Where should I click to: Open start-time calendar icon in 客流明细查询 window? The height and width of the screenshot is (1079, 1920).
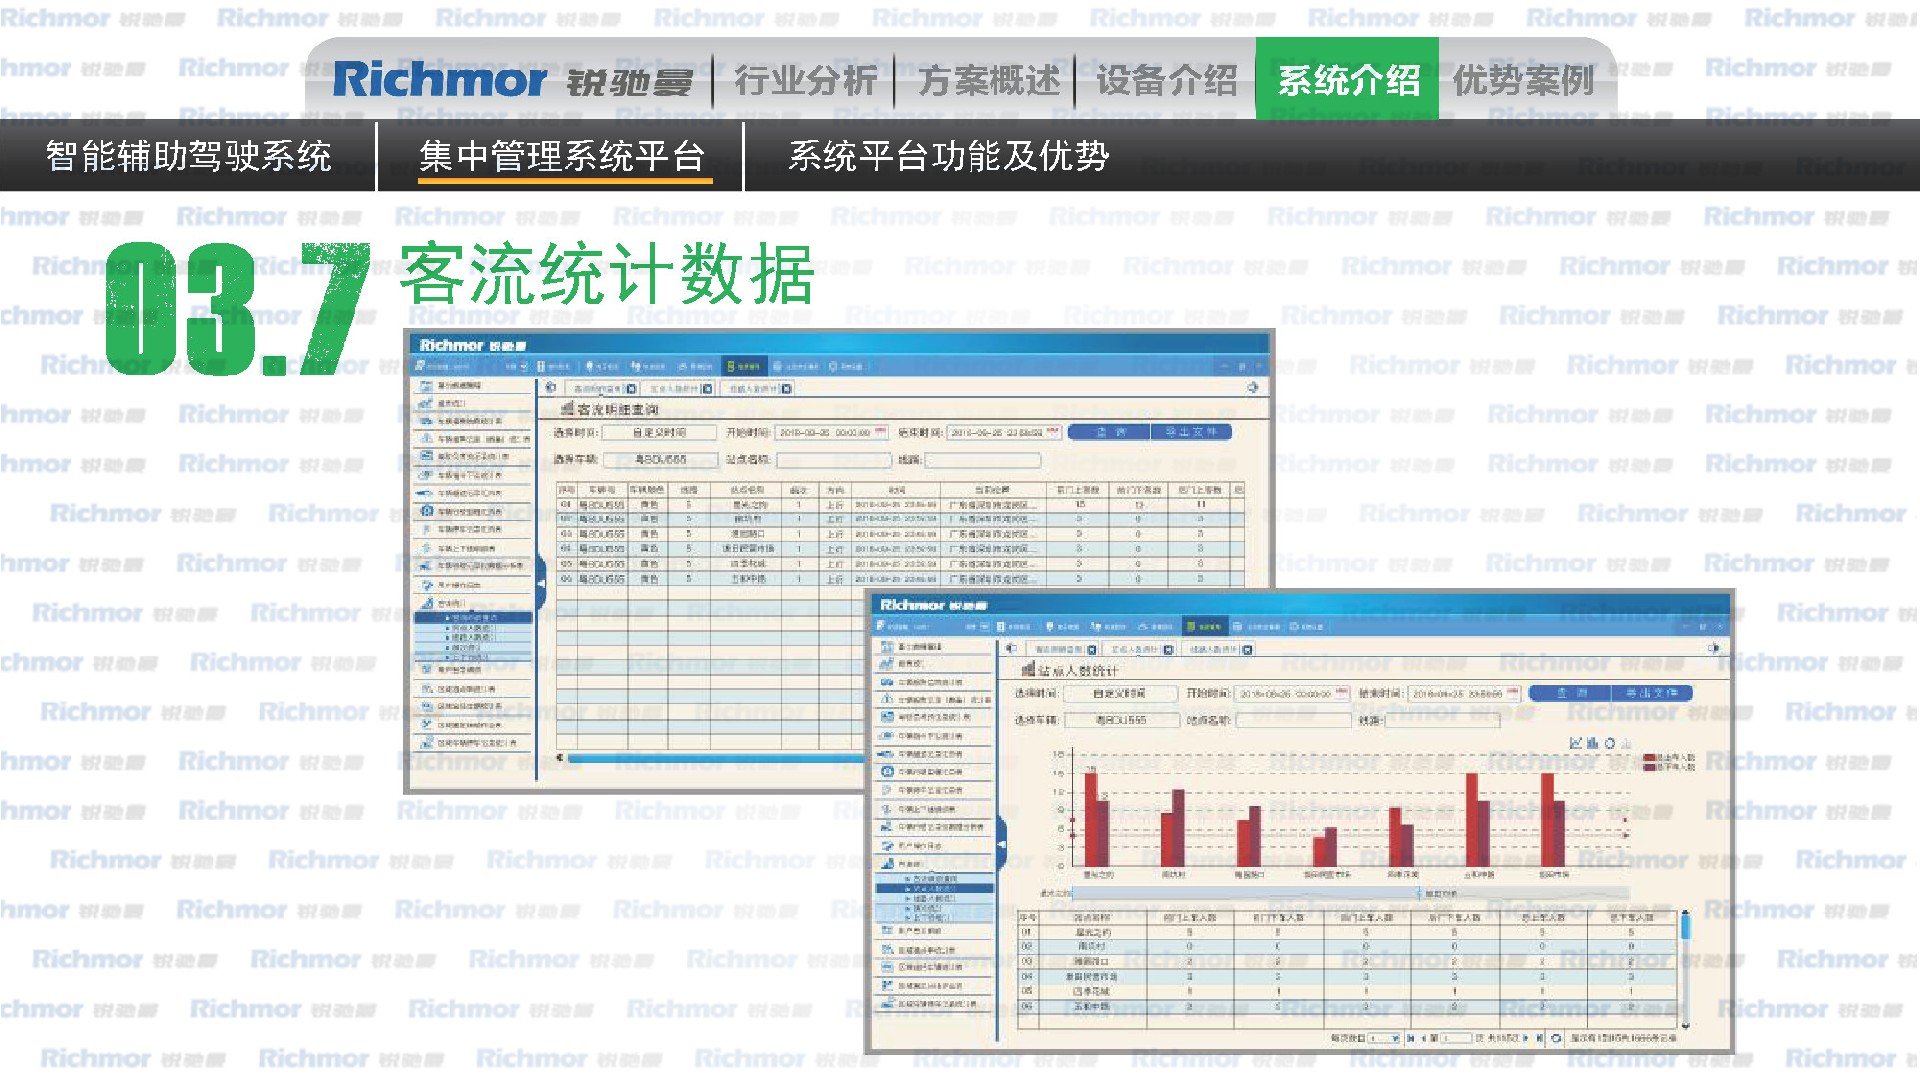pyautogui.click(x=881, y=432)
